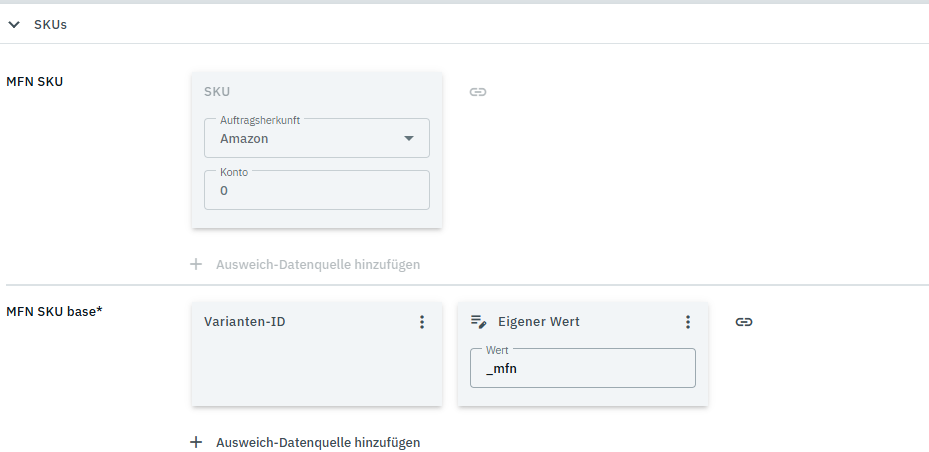The image size is (929, 452).
Task: Open the Auftragsherkunft dropdown arrow
Action: pos(408,139)
